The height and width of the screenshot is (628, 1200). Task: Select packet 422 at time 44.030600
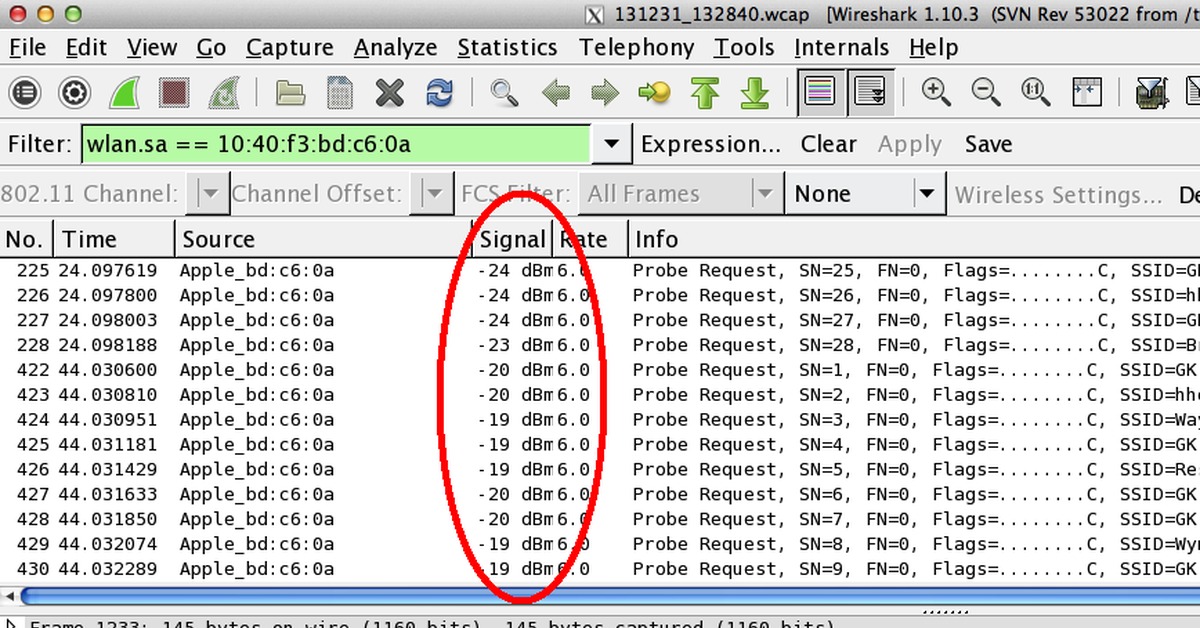click(x=600, y=370)
